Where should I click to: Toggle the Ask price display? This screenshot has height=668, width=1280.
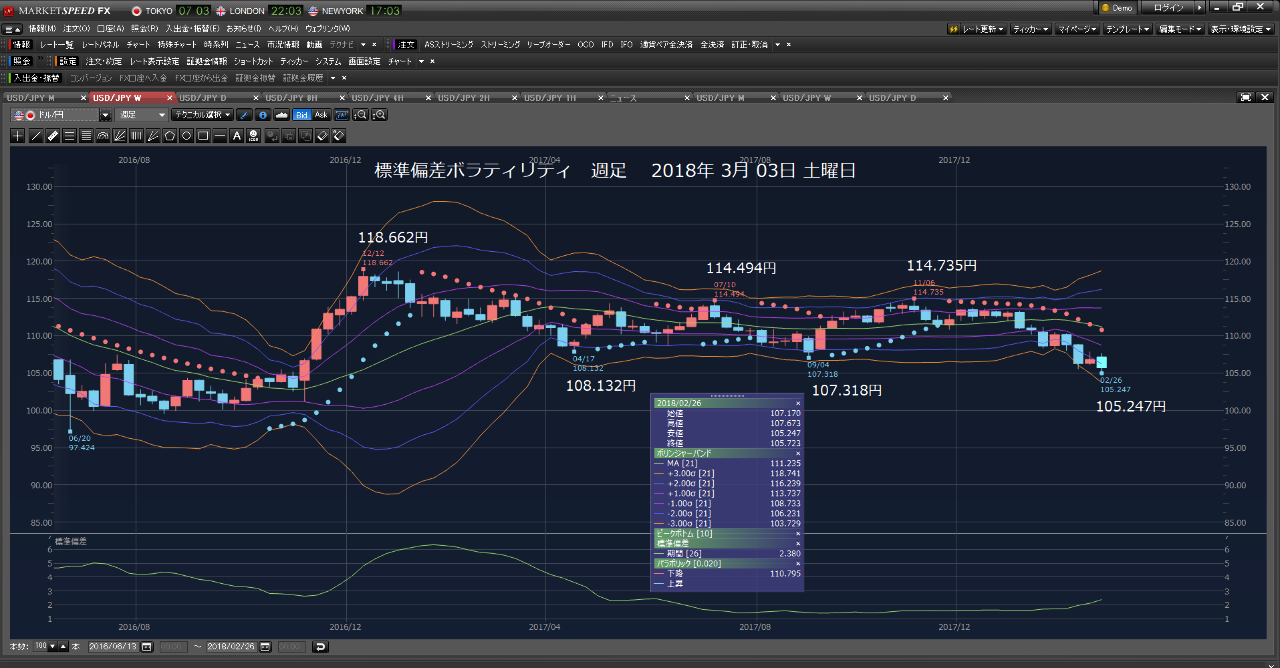(322, 115)
